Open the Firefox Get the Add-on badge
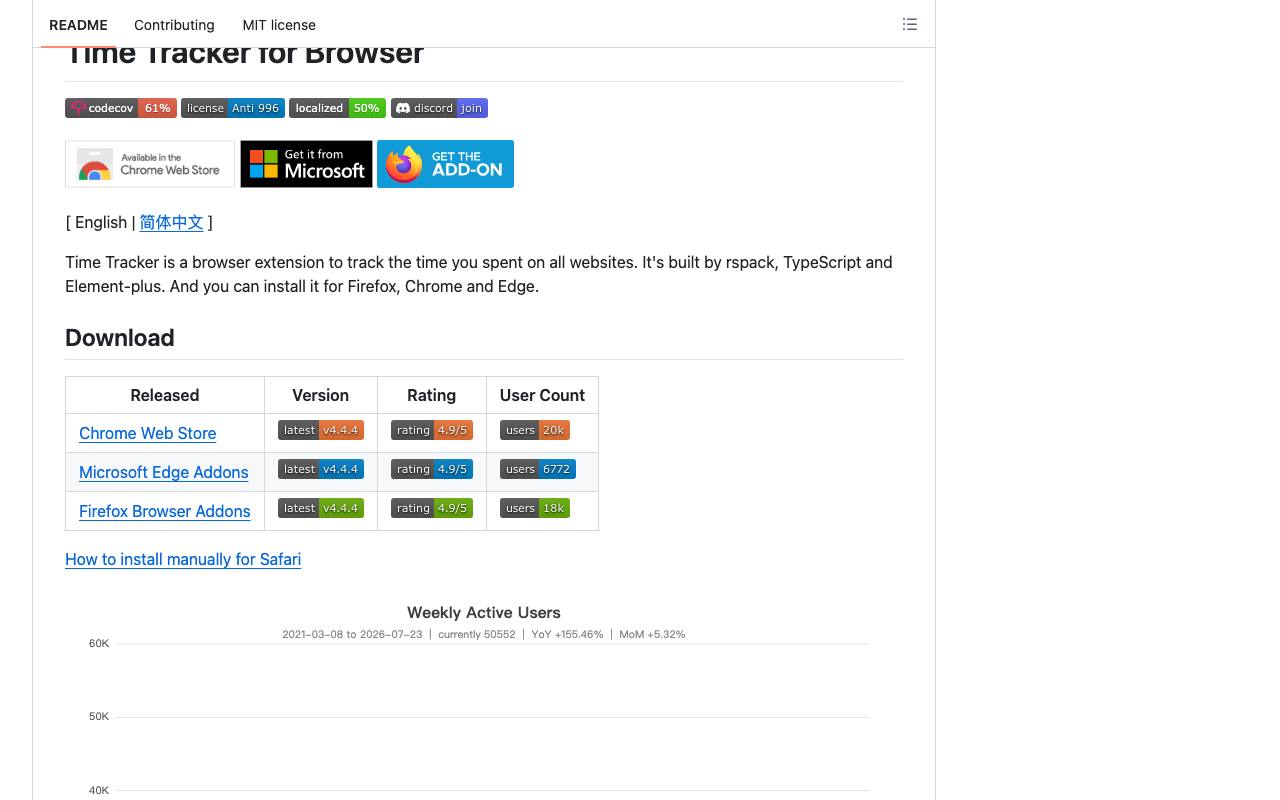The height and width of the screenshot is (800, 1280). click(445, 164)
